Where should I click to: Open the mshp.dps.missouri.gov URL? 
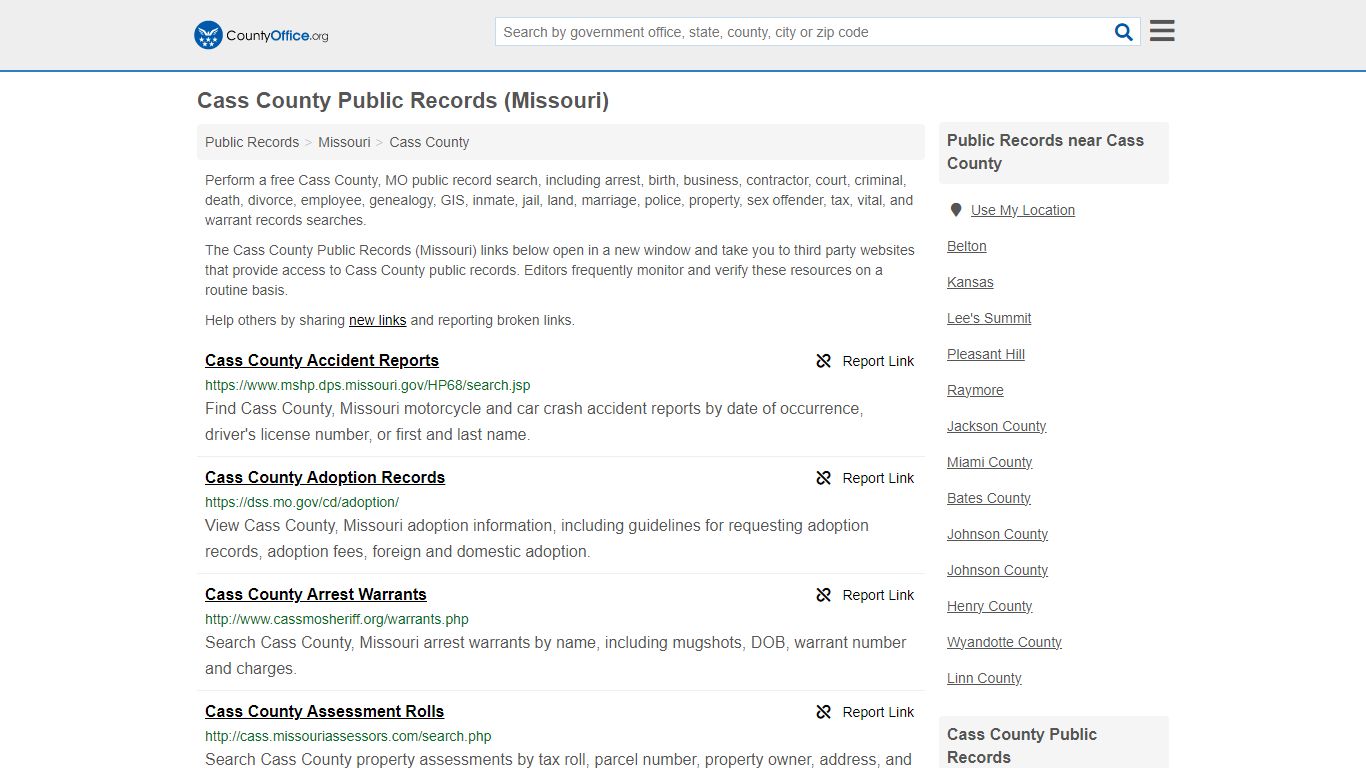pos(368,385)
